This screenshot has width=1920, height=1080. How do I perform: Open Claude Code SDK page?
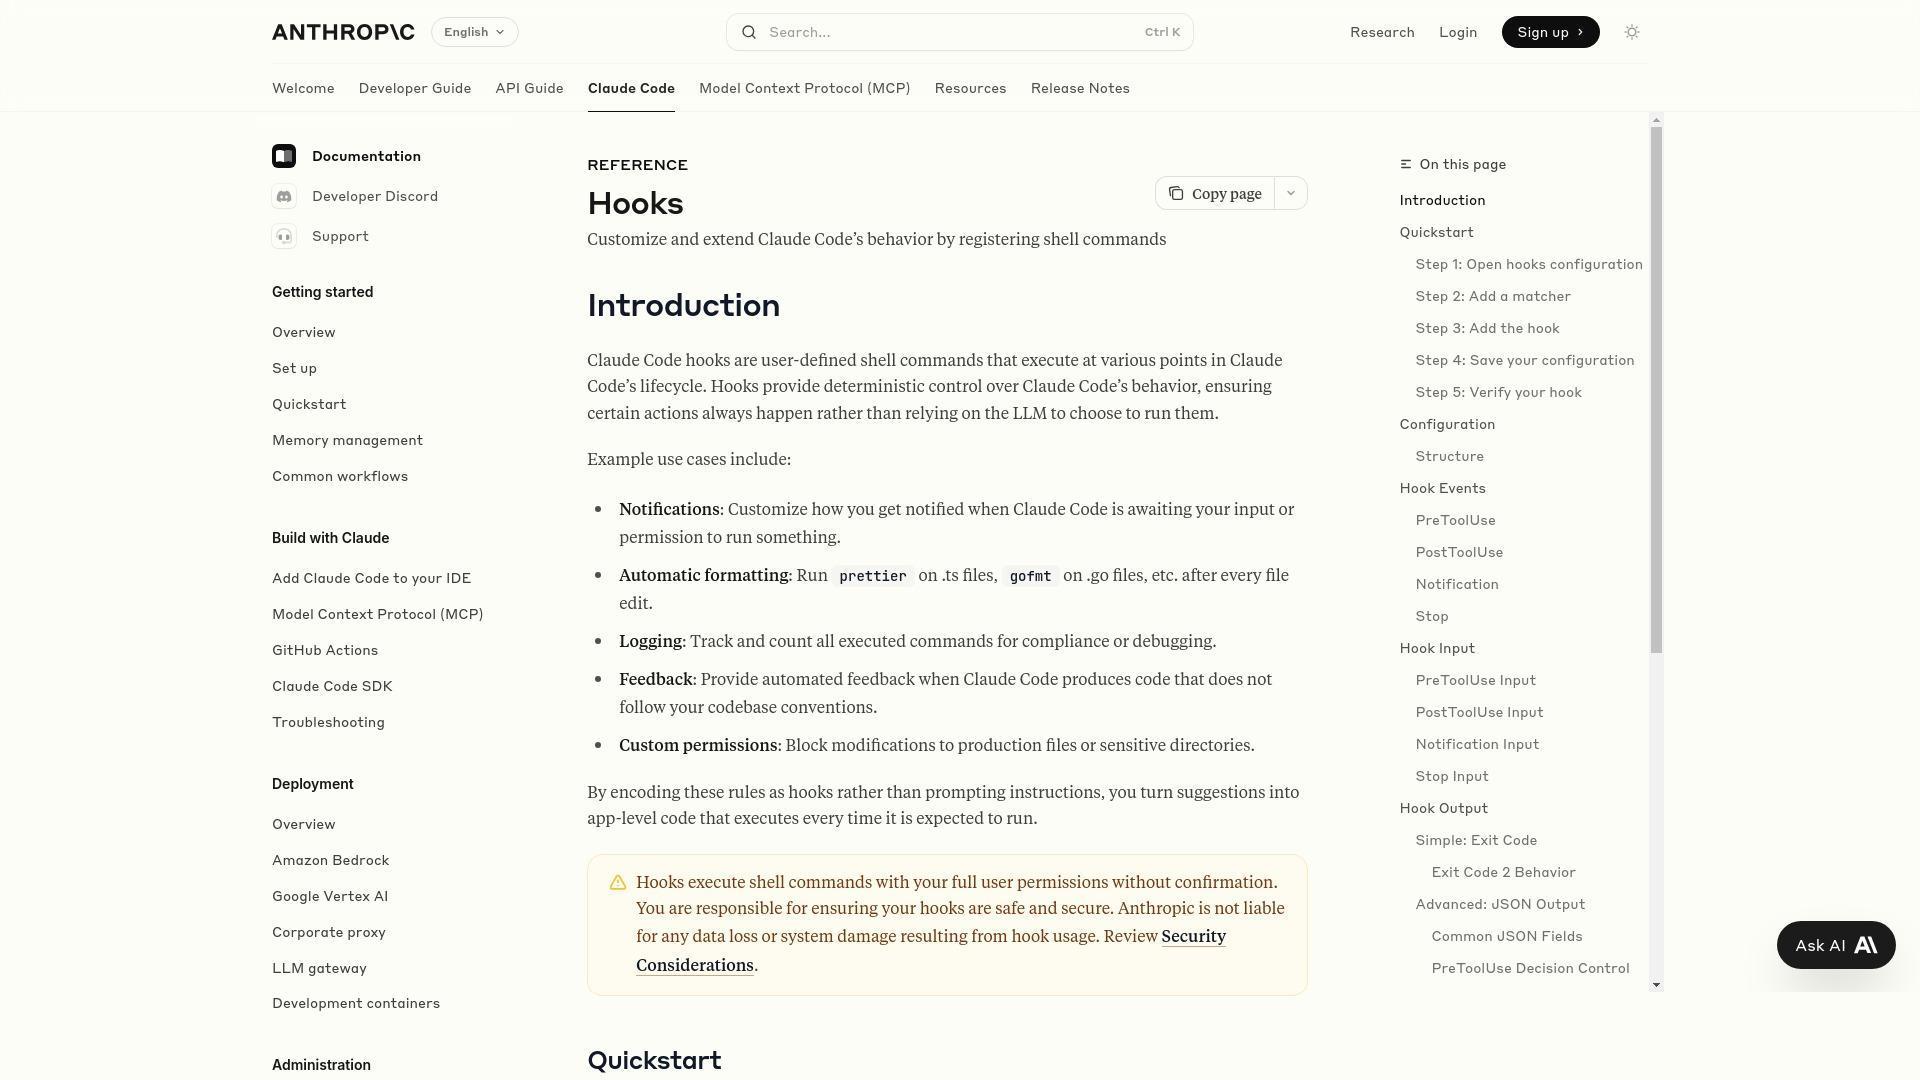tap(332, 686)
